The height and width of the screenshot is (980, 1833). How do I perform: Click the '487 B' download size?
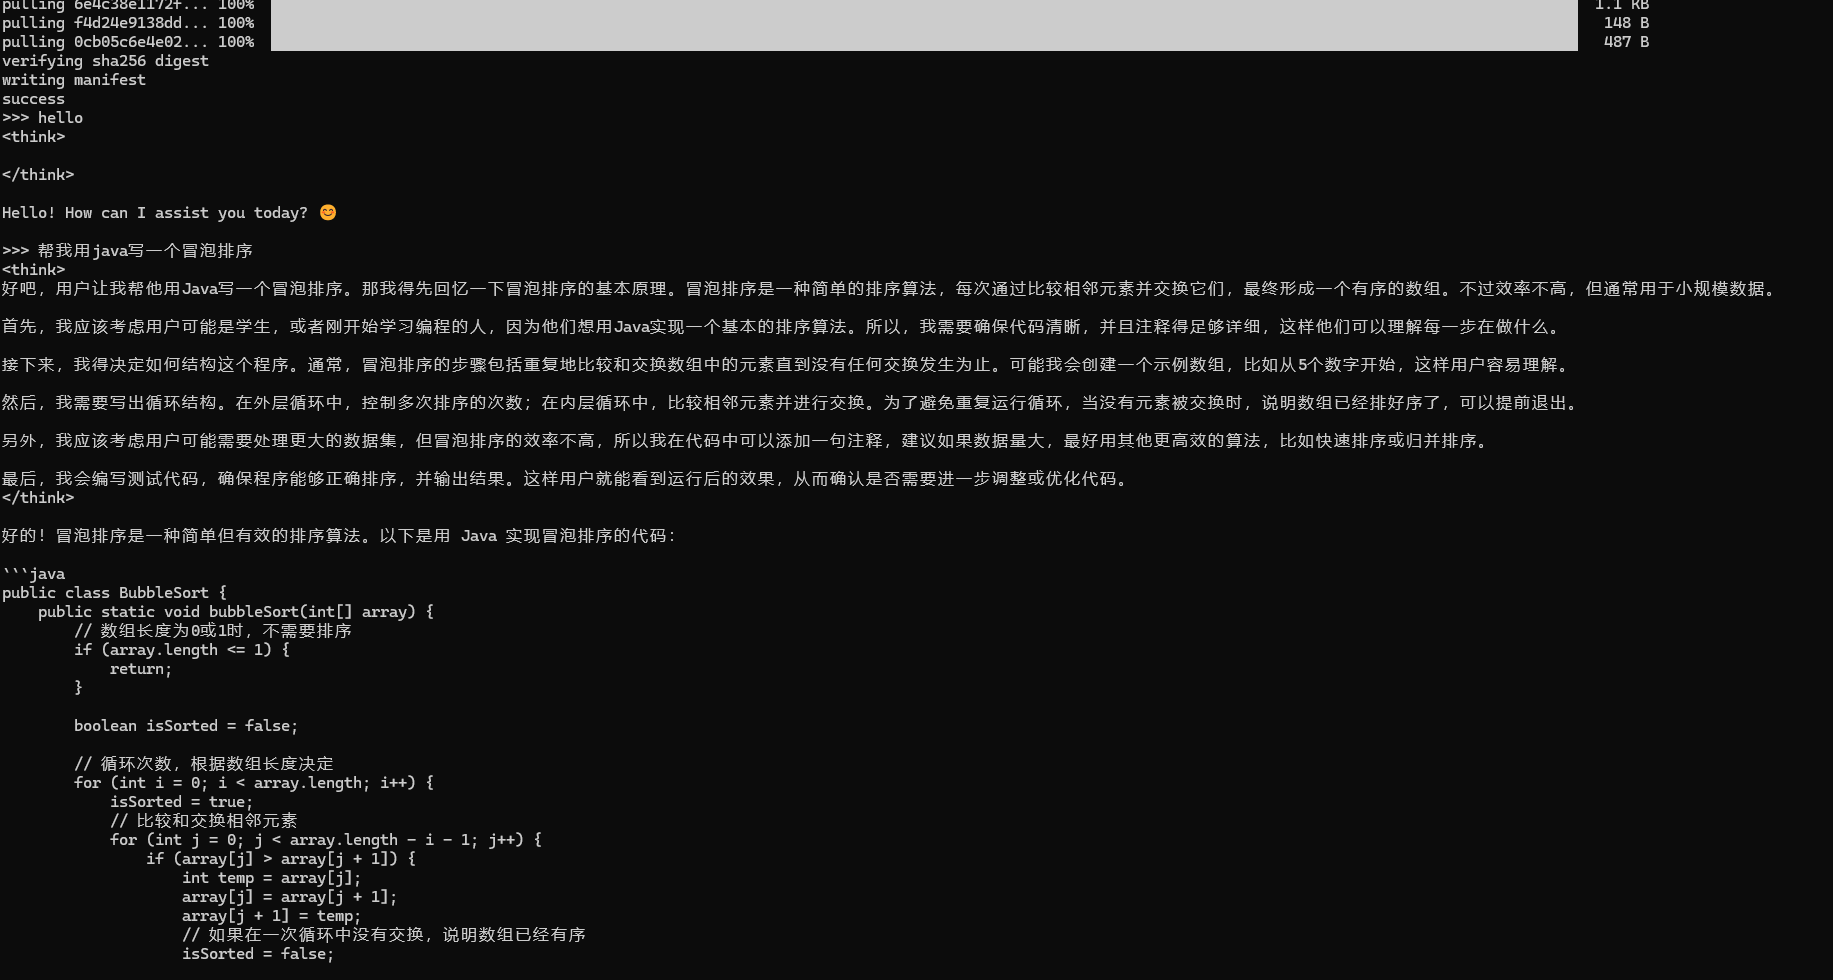1626,42
